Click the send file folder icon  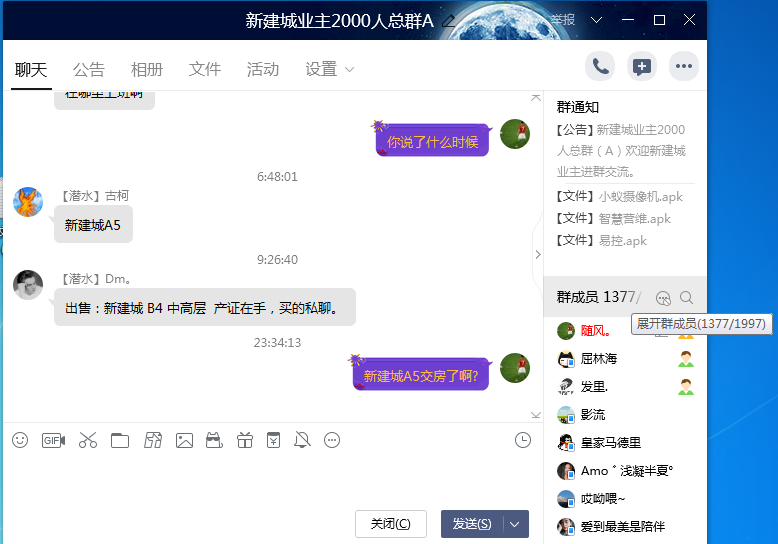coord(120,440)
